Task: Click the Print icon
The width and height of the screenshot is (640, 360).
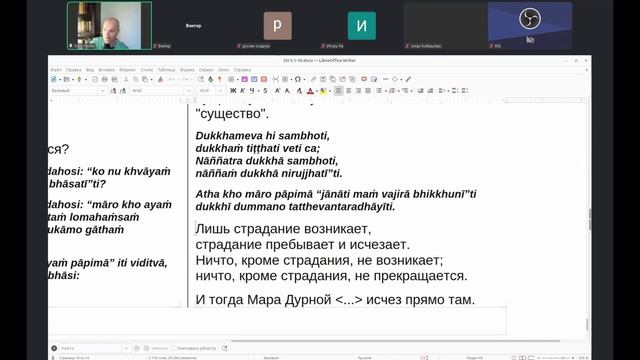Action: (x=104, y=79)
